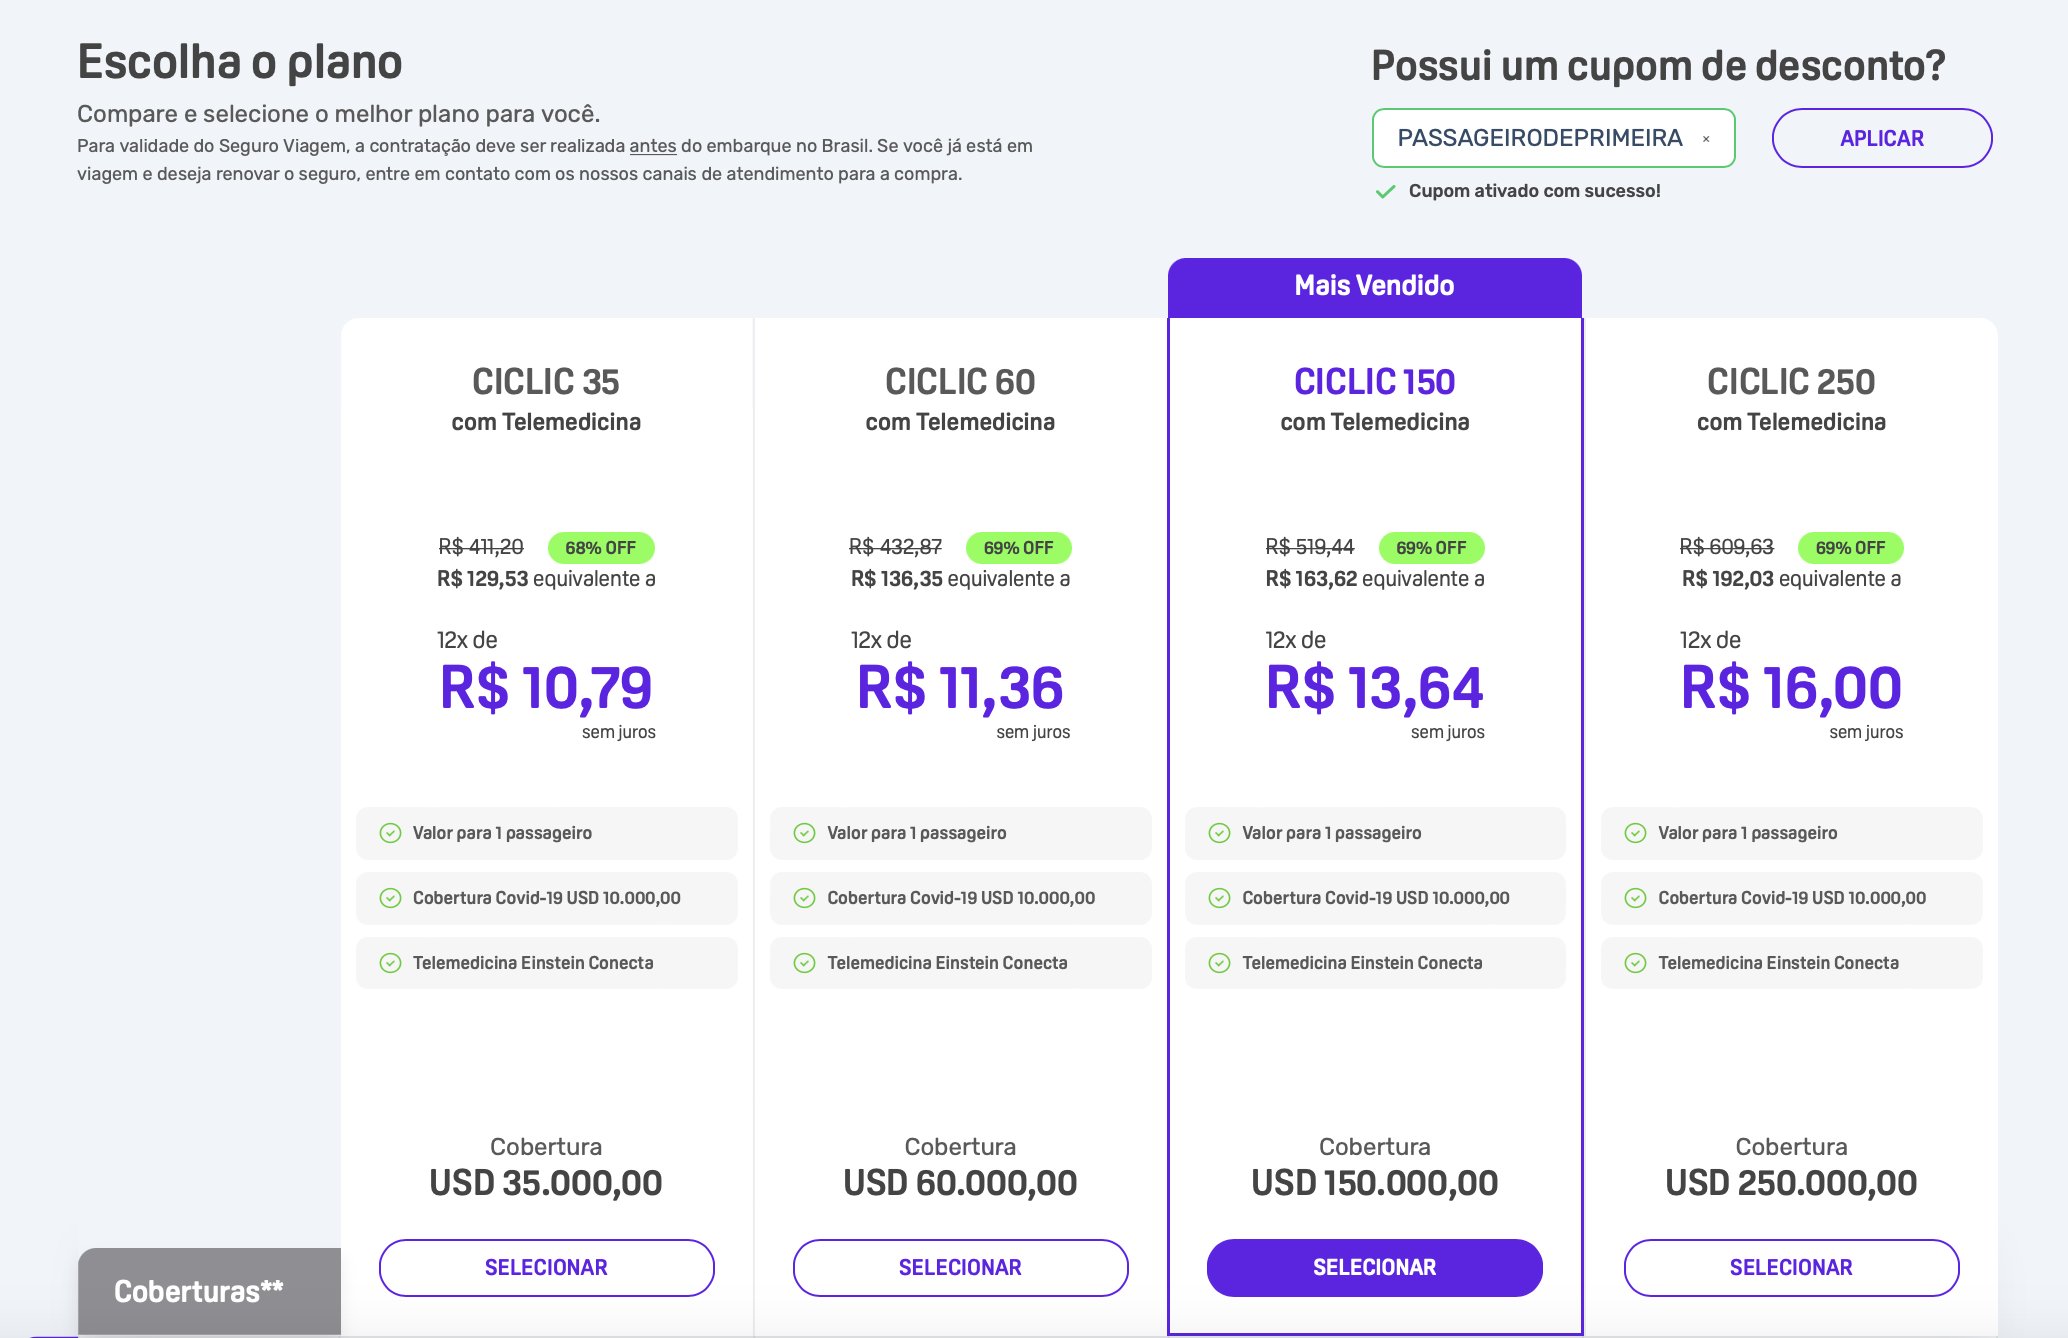Image resolution: width=2068 pixels, height=1338 pixels.
Task: Click the check icon beside CICLIC 35 Valor para 1 passageiro
Action: pos(390,833)
